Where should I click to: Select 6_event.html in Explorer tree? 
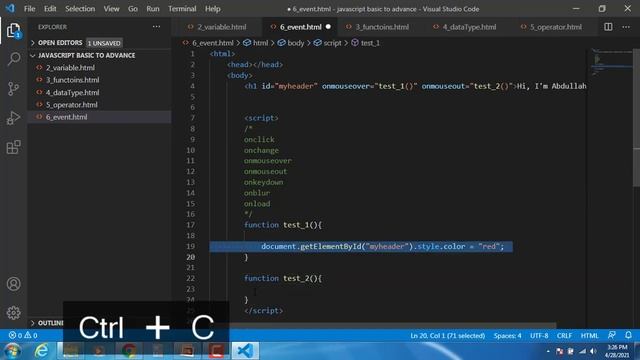tap(67, 117)
